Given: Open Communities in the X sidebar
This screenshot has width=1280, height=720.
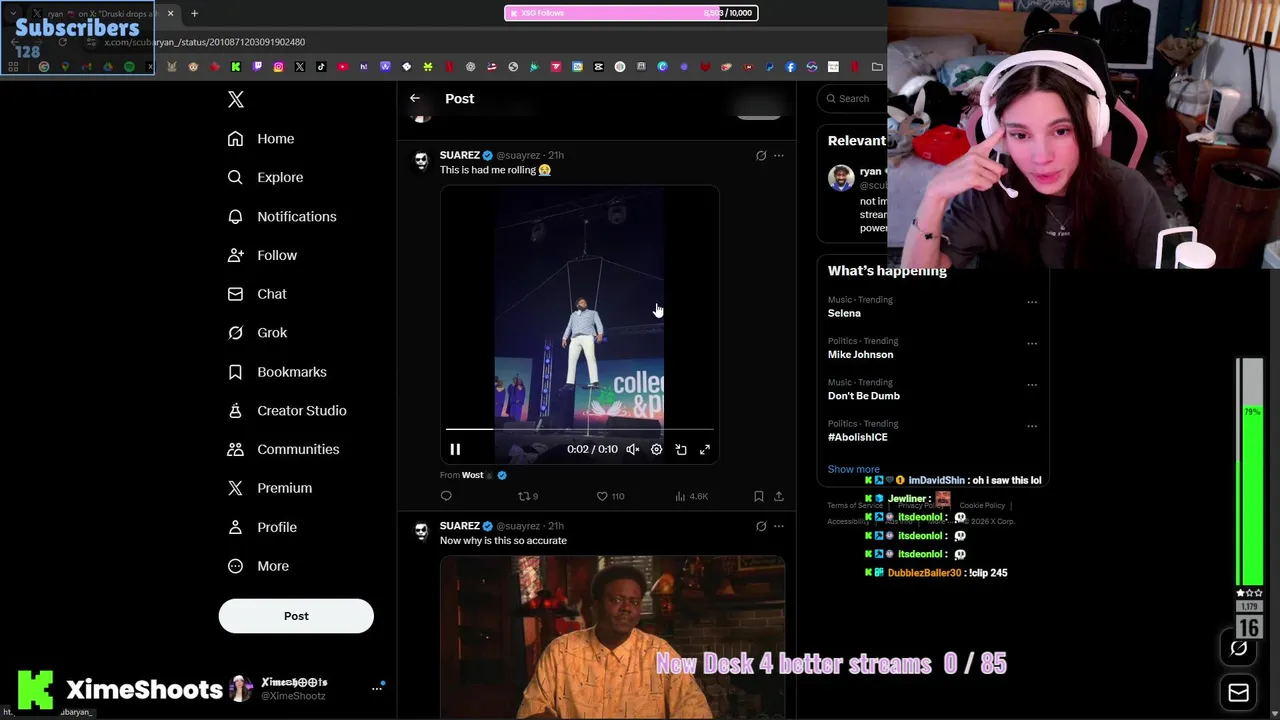Looking at the screenshot, I should (283, 449).
